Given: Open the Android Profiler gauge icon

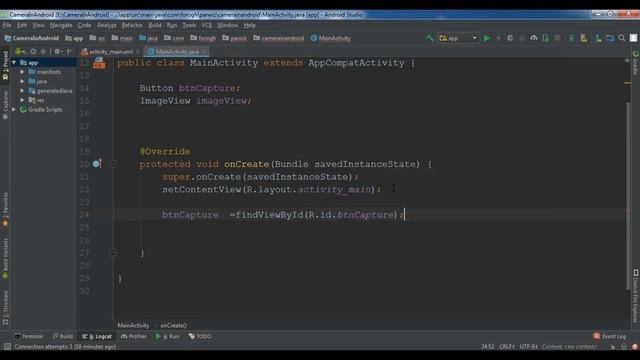Looking at the screenshot, I should pos(533,38).
